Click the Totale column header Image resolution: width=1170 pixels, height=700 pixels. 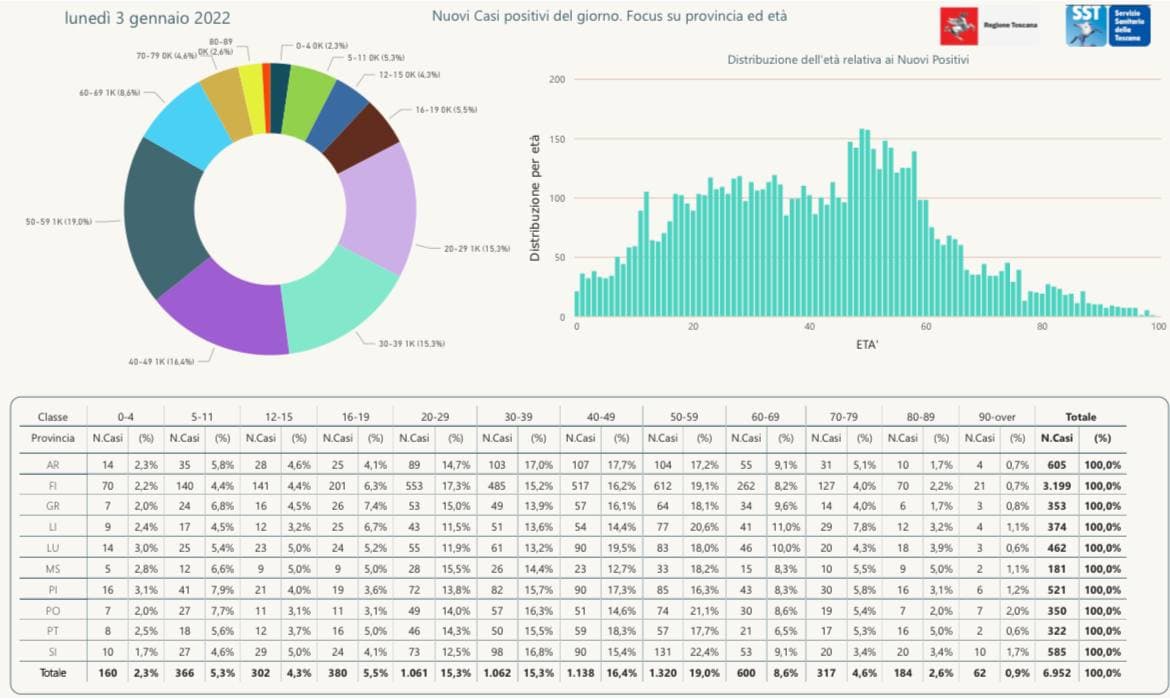(1080, 417)
